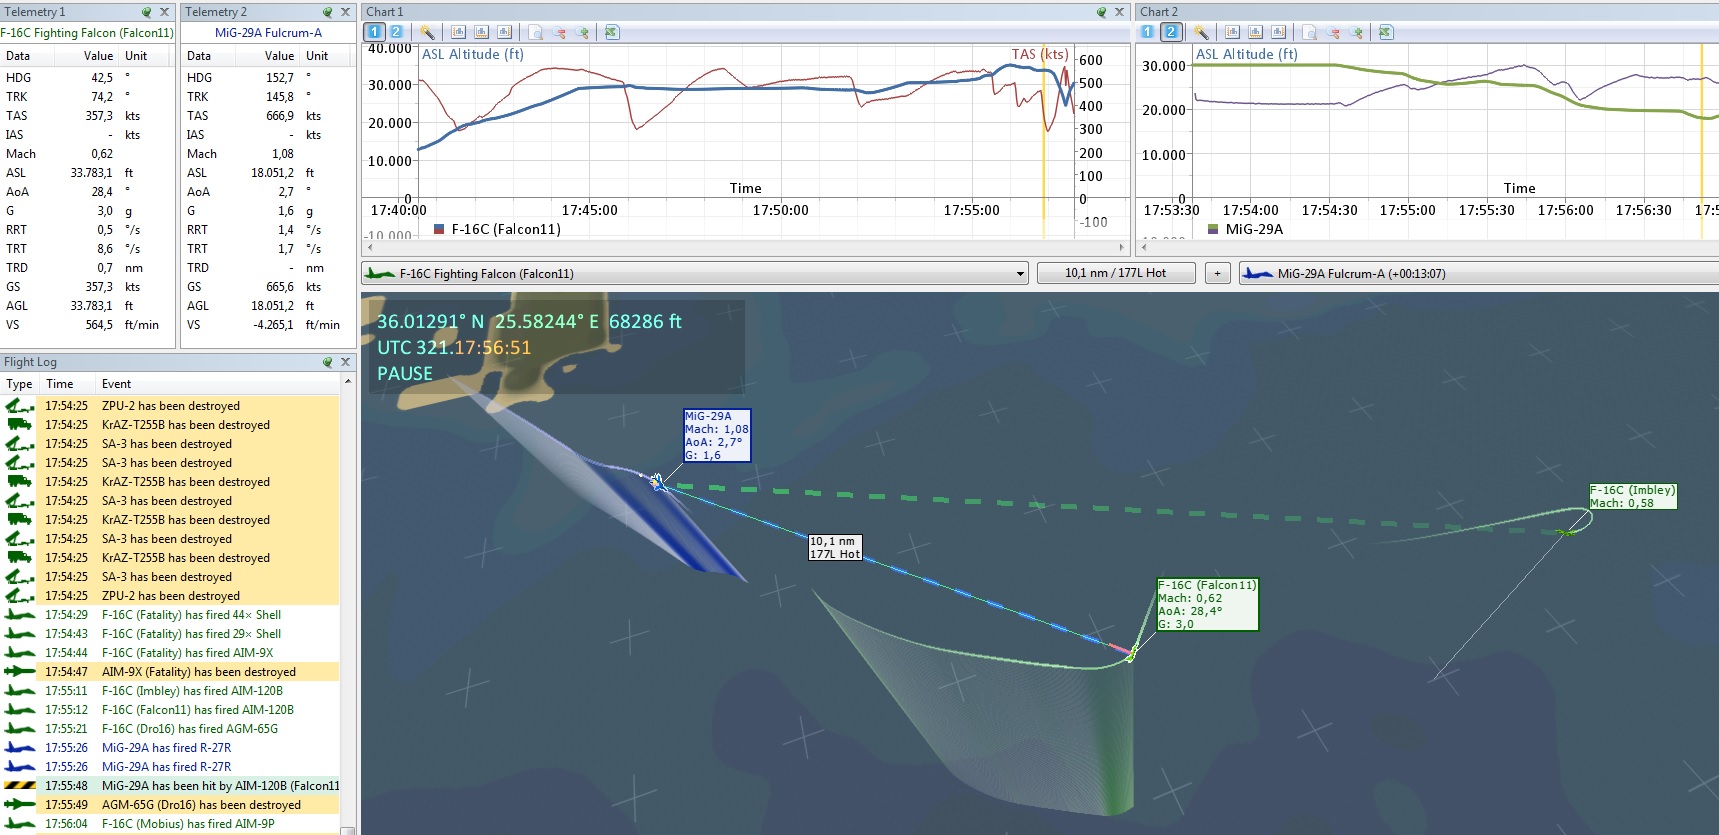The height and width of the screenshot is (835, 1719).
Task: Toggle object 1 button in Chart 1 toolbar
Action: pyautogui.click(x=374, y=32)
